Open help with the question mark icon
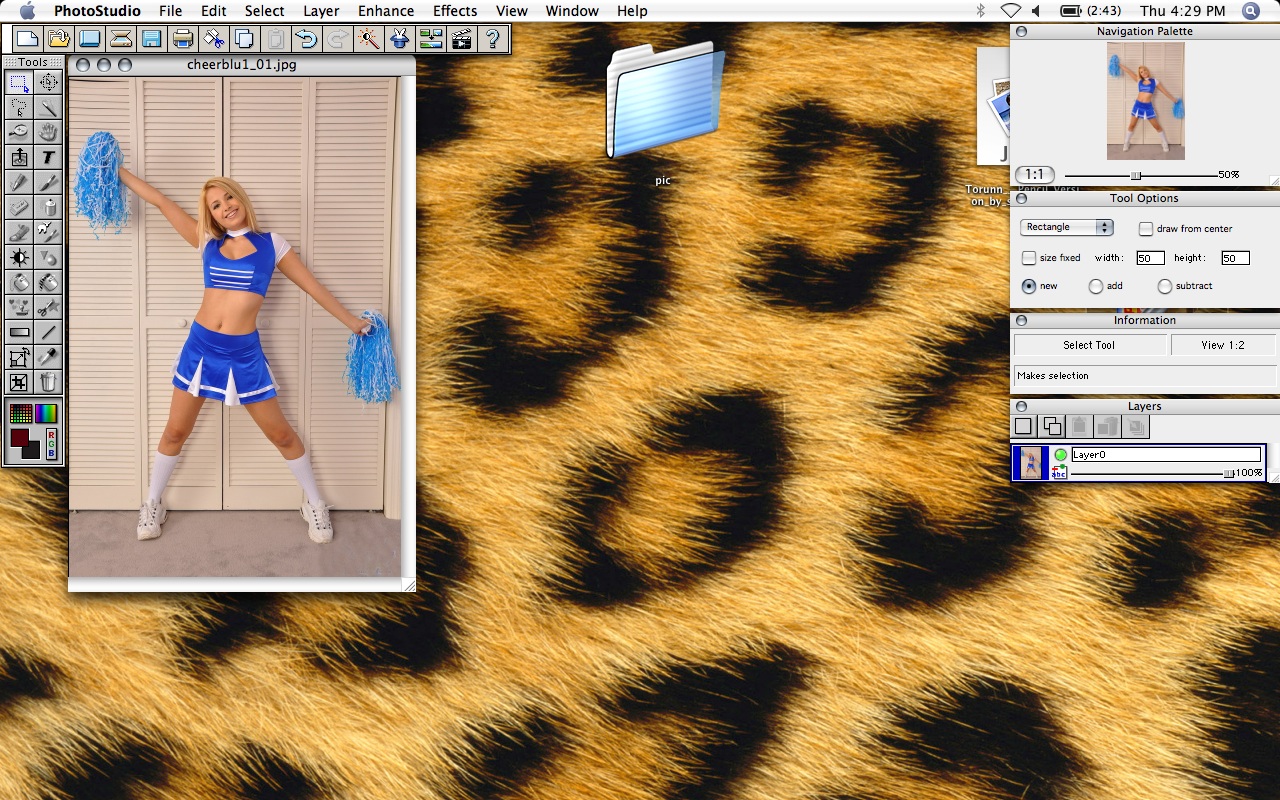 click(492, 39)
